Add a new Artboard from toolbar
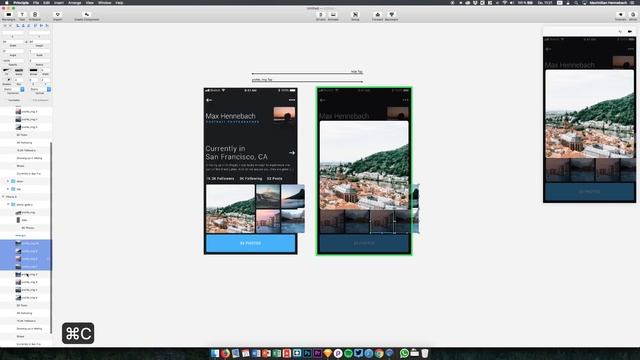This screenshot has height=360, width=640. click(x=35, y=15)
